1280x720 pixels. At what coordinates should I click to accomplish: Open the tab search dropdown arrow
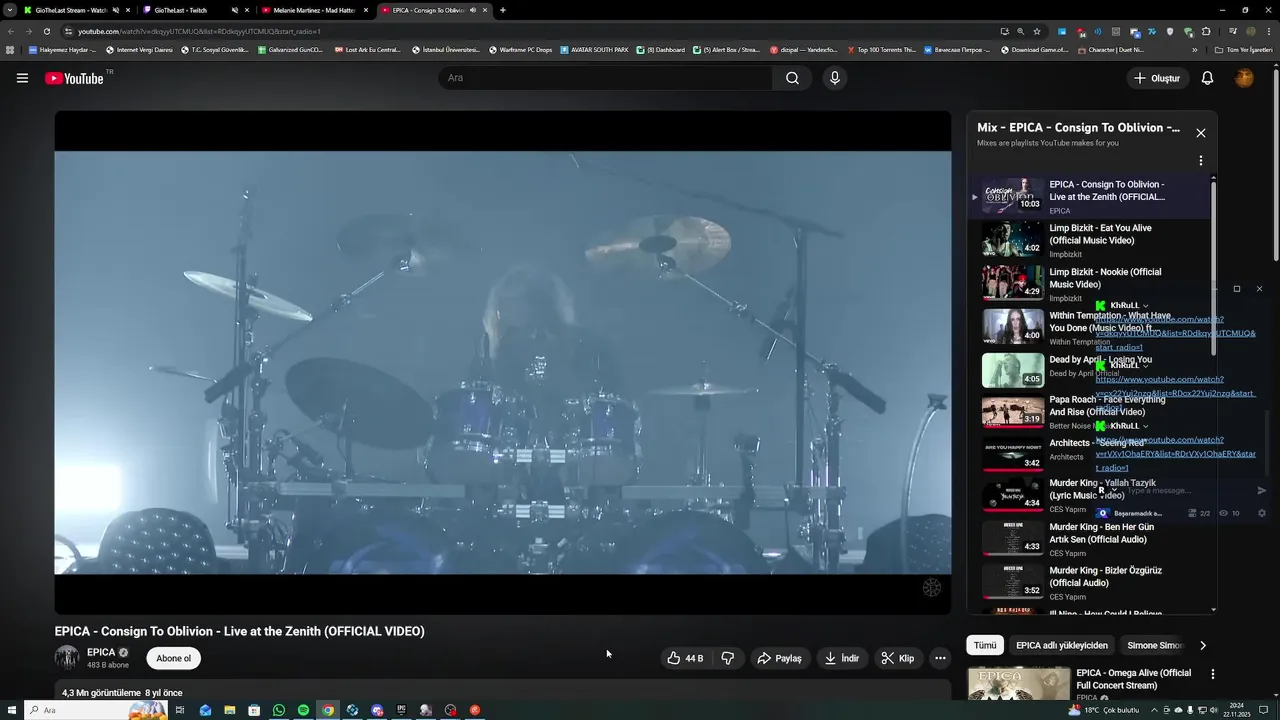tap(9, 10)
